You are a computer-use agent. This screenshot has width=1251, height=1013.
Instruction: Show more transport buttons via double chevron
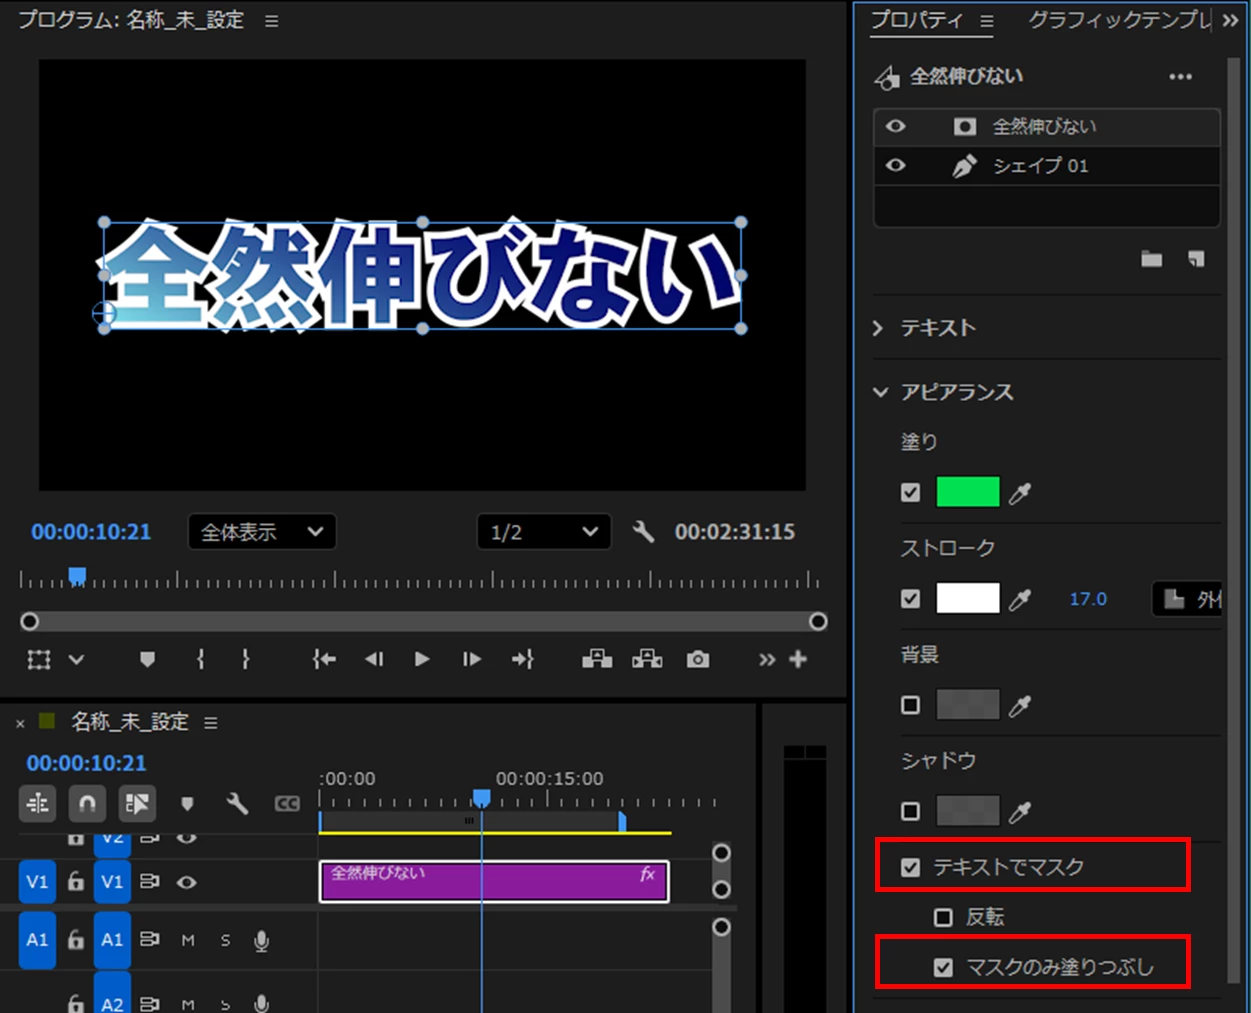(x=767, y=659)
